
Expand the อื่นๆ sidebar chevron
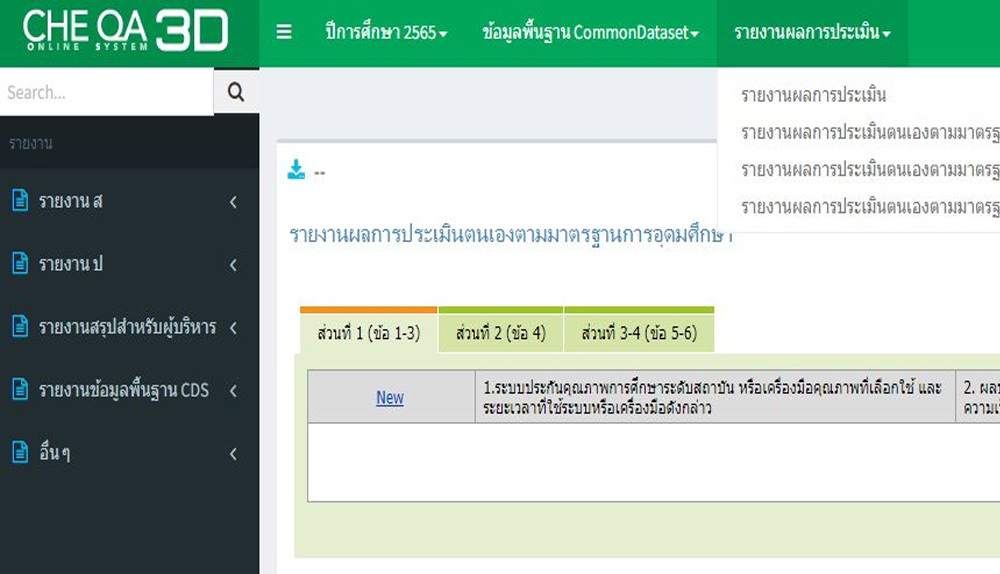[233, 454]
